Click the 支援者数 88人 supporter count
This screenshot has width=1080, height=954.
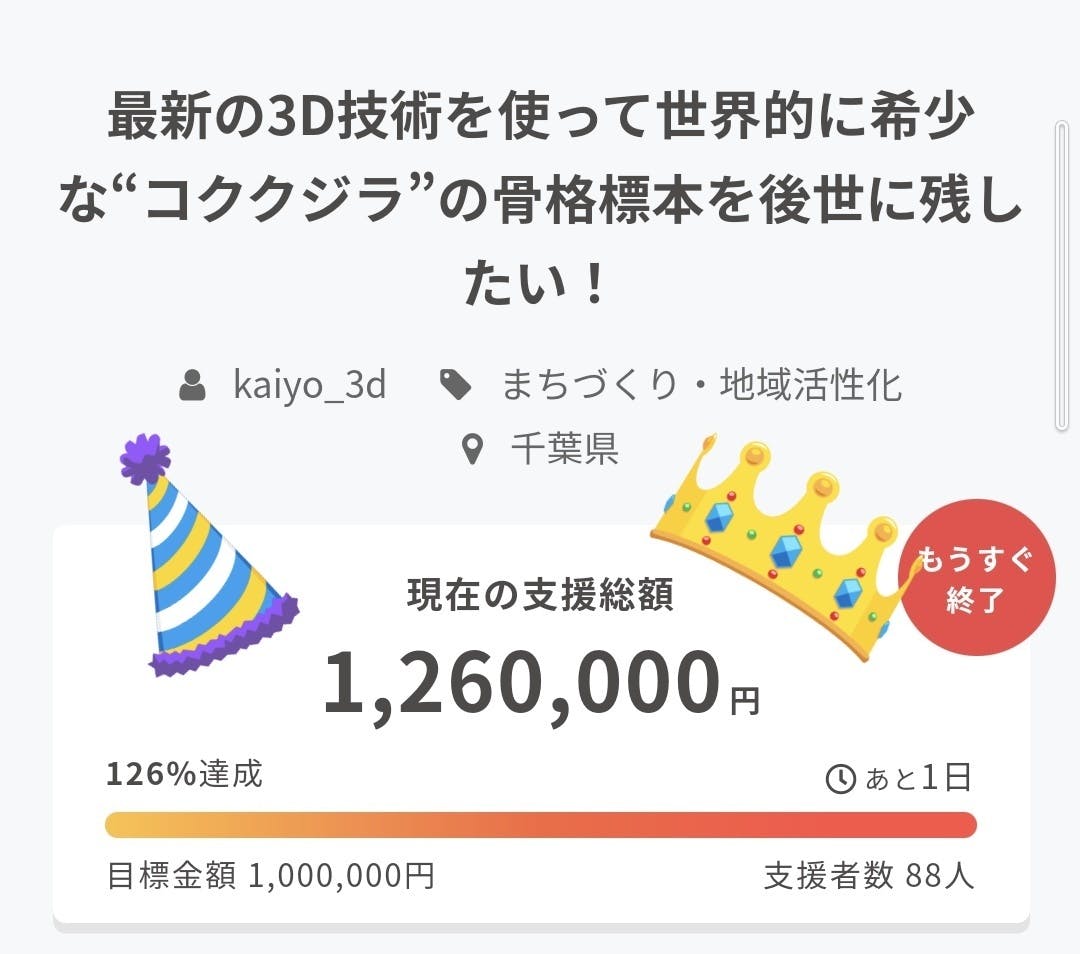868,876
